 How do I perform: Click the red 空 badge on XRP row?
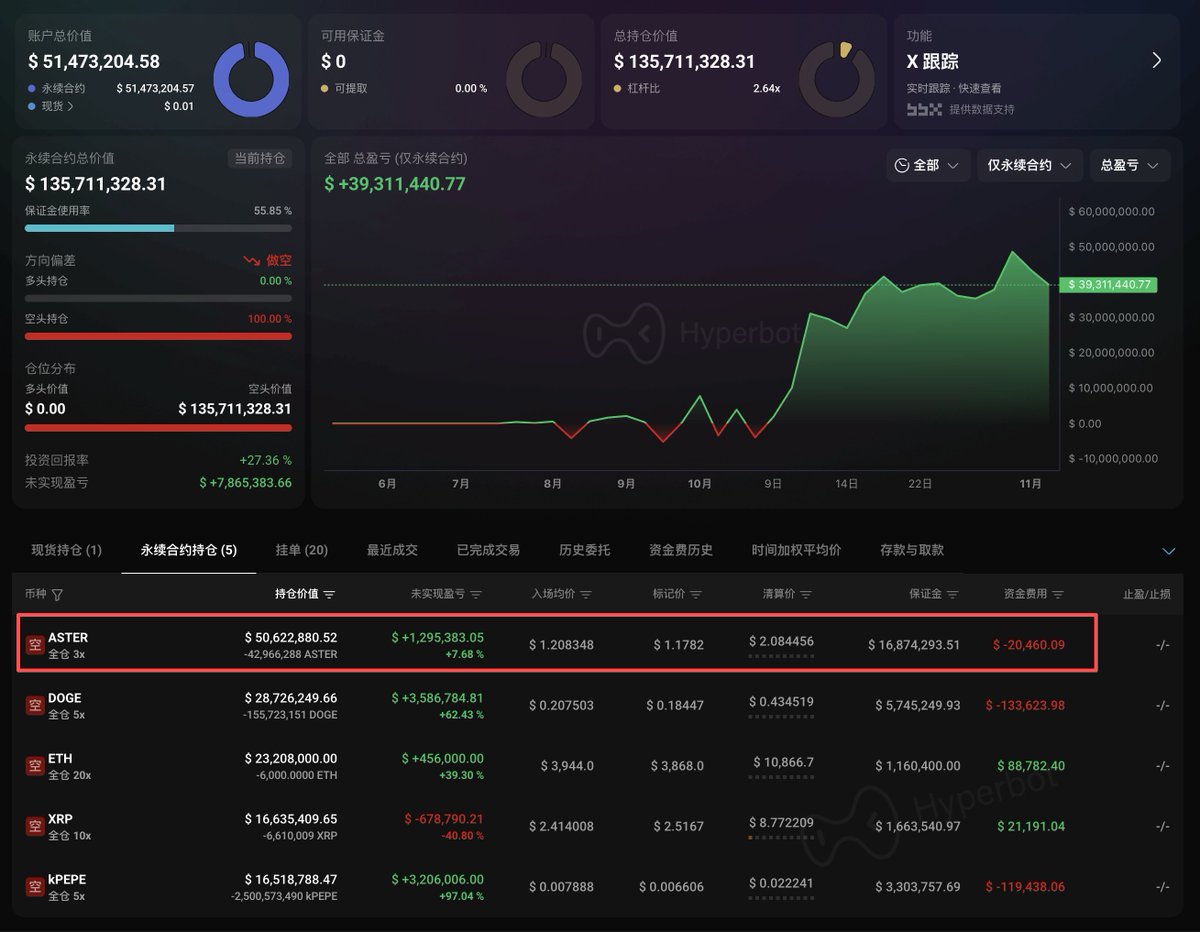point(35,826)
